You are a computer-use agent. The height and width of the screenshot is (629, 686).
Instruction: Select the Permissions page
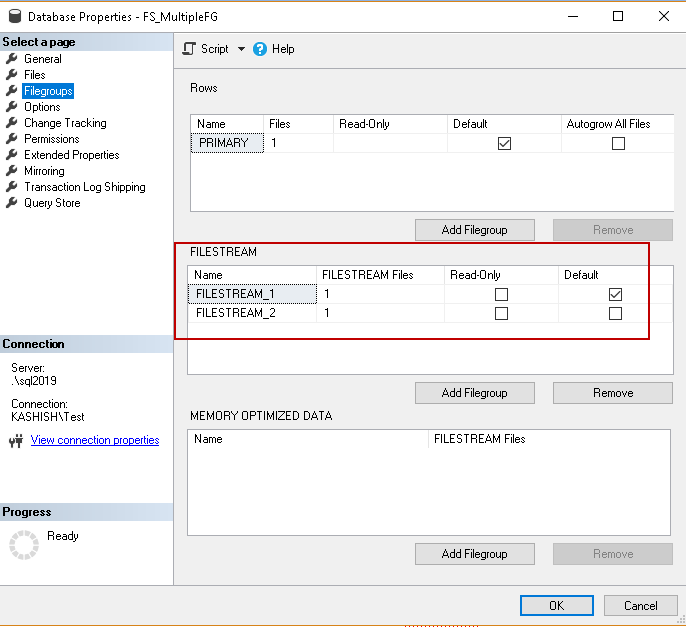pyautogui.click(x=52, y=139)
